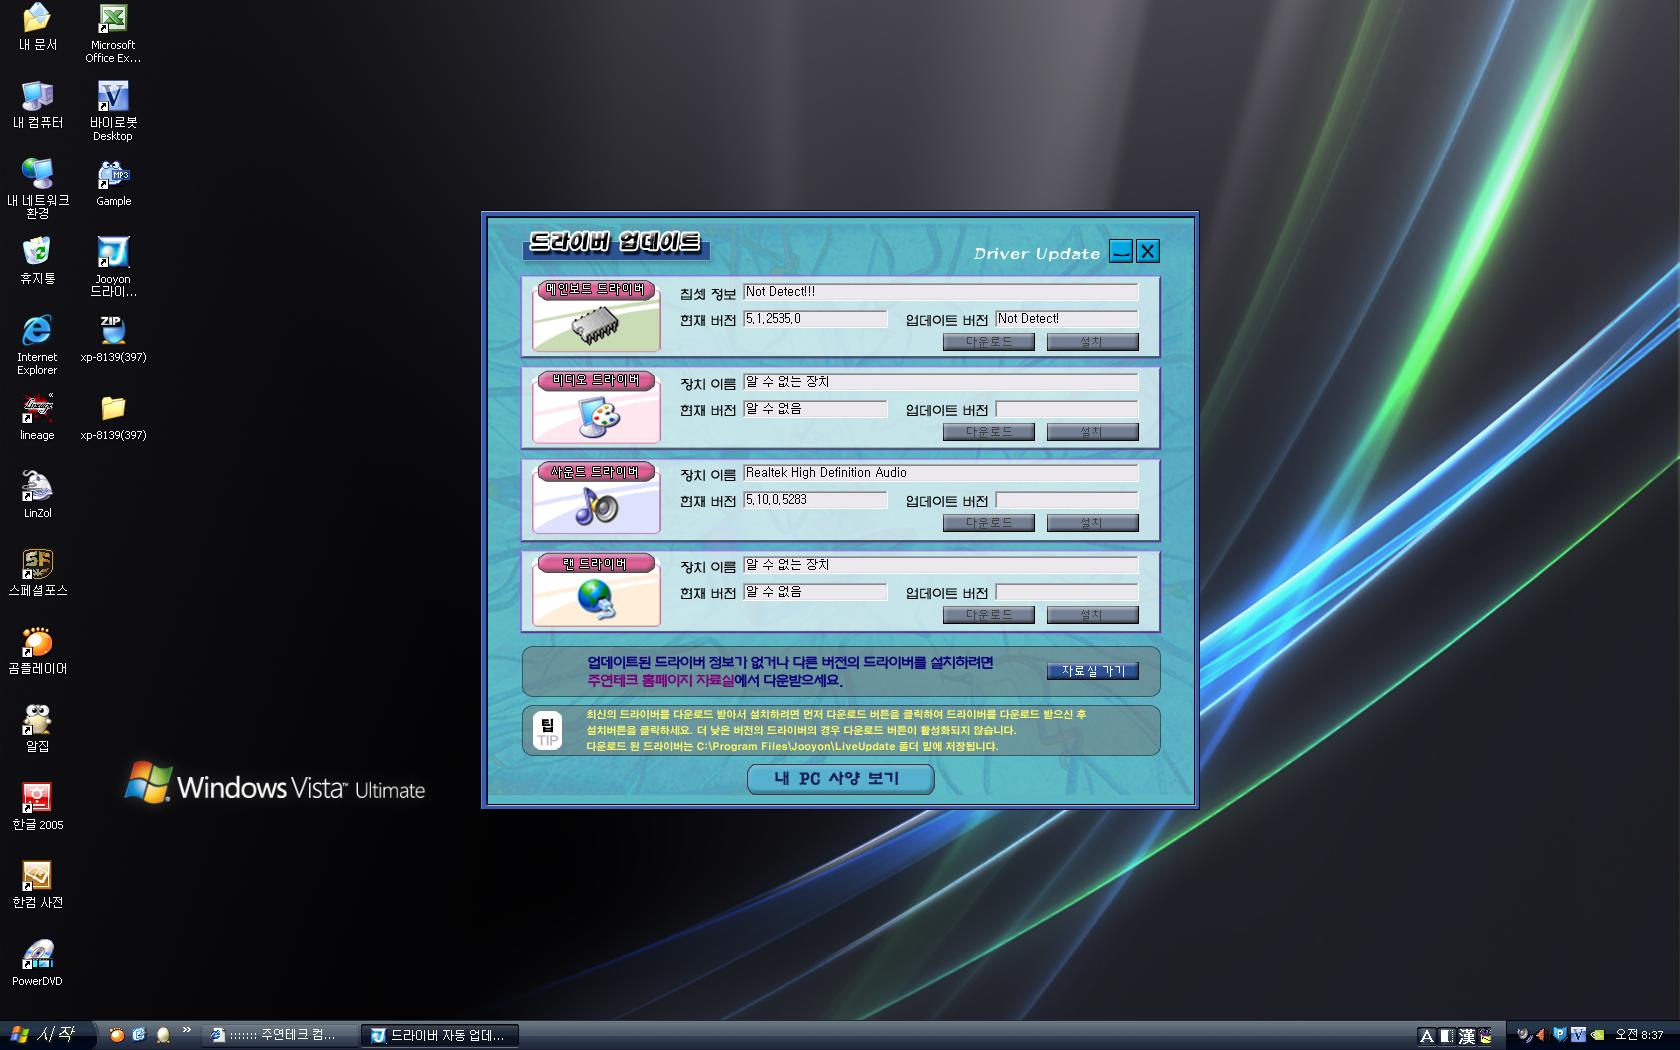Click 설치 button in video driver row
This screenshot has width=1680, height=1050.
1092,432
